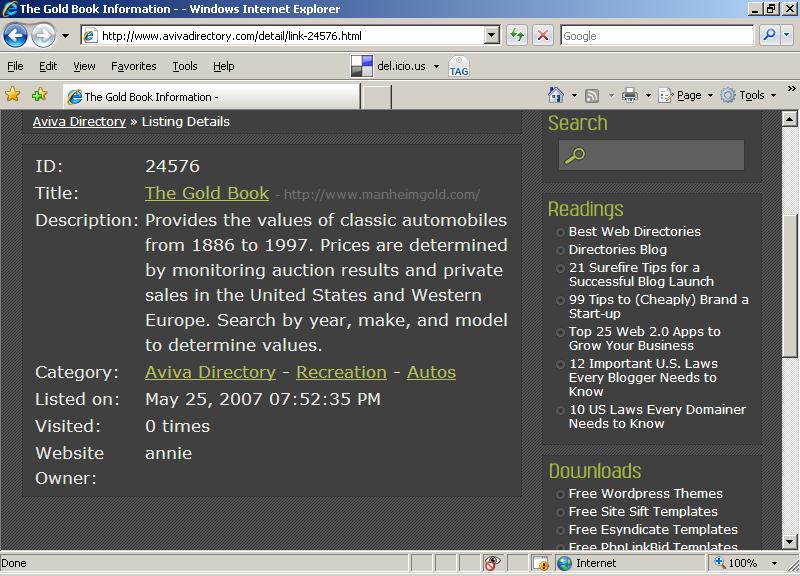Screen dimensions: 800x576
Task: Click Add to Favorites star-plus icon
Action: pyautogui.click(x=39, y=94)
